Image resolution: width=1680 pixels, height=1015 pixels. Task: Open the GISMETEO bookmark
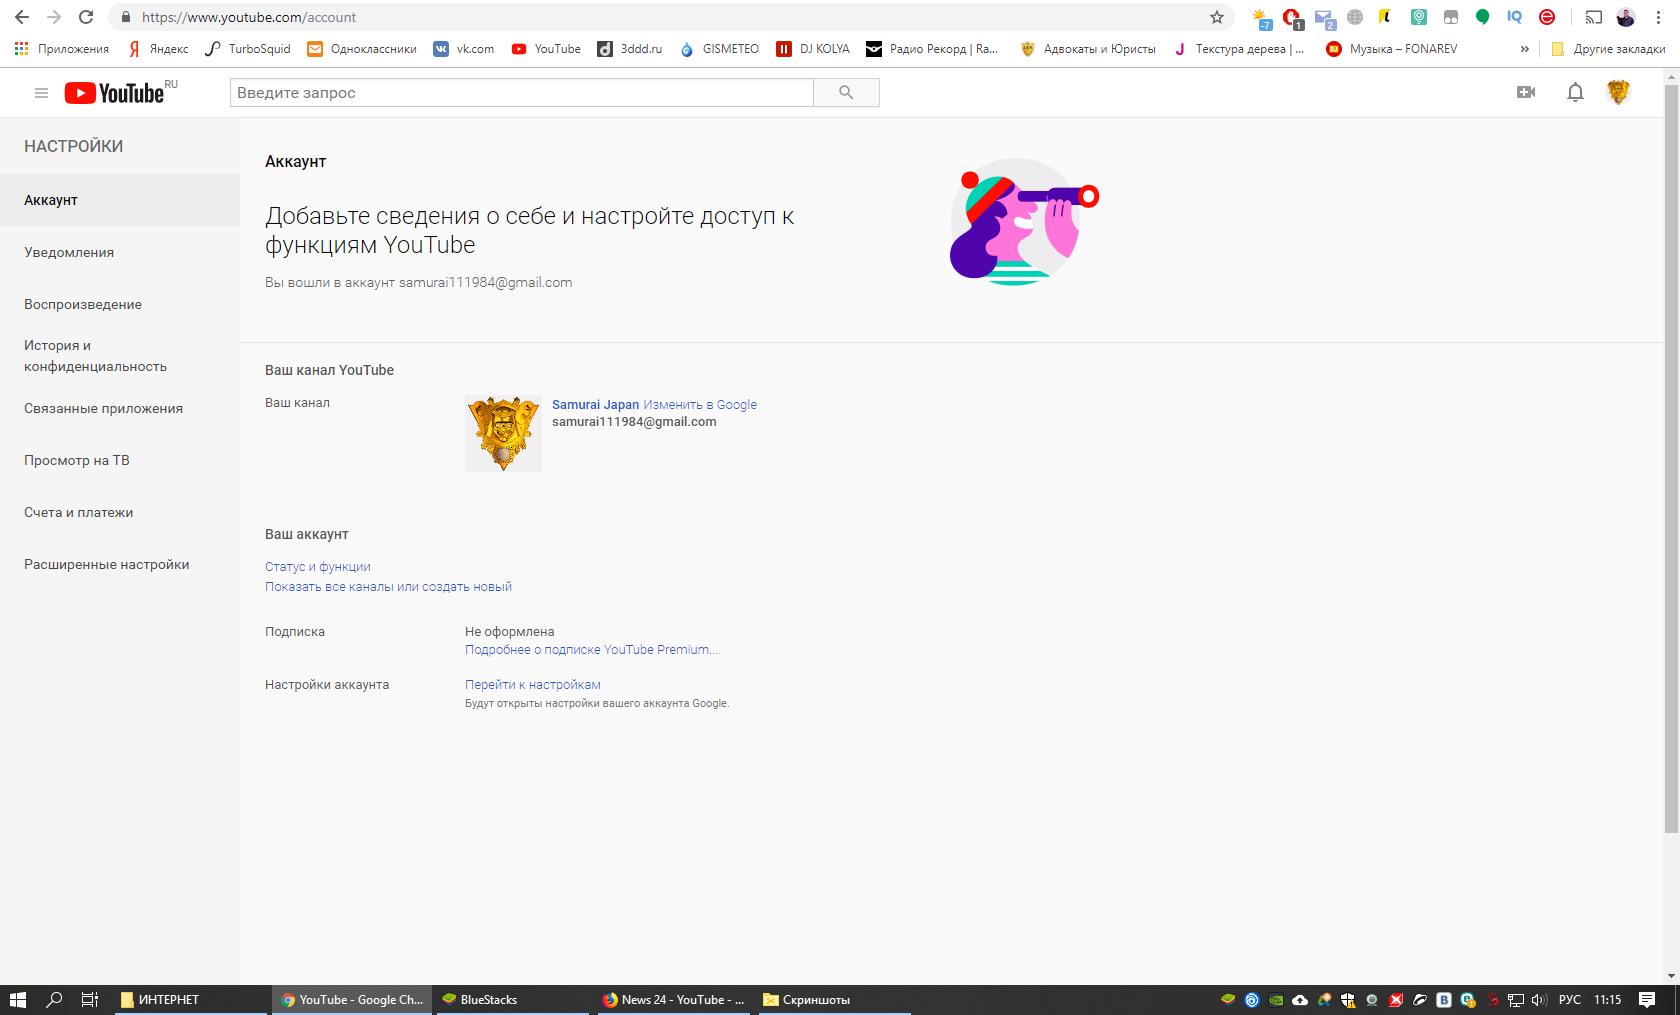719,48
